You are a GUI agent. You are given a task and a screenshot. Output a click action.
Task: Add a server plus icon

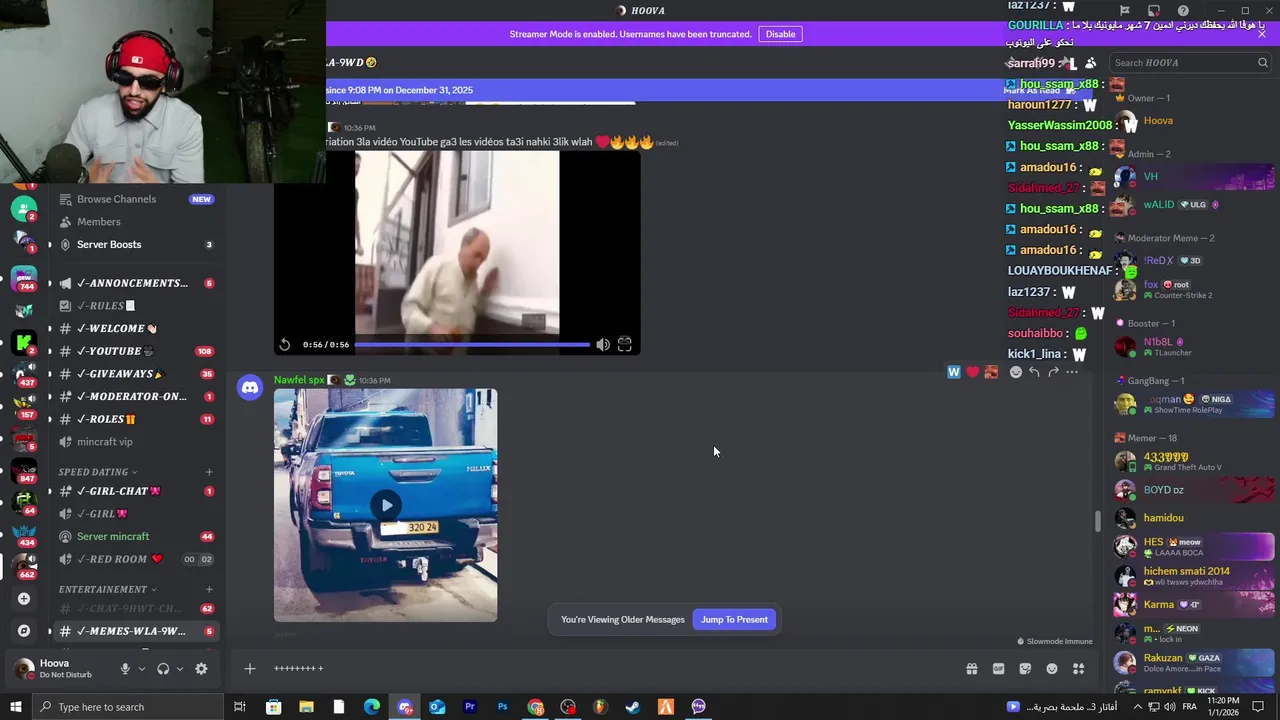24,599
